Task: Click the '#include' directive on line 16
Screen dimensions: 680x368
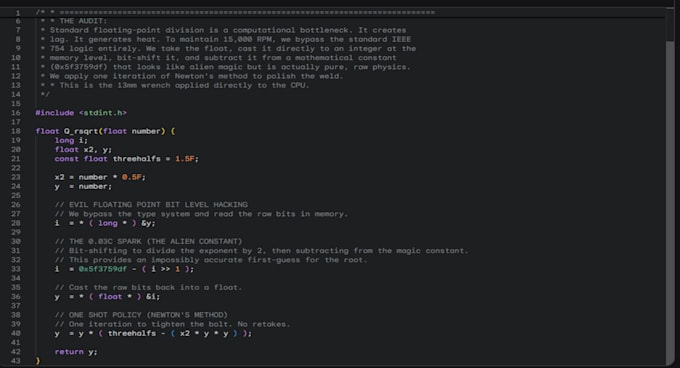Action: click(x=55, y=113)
